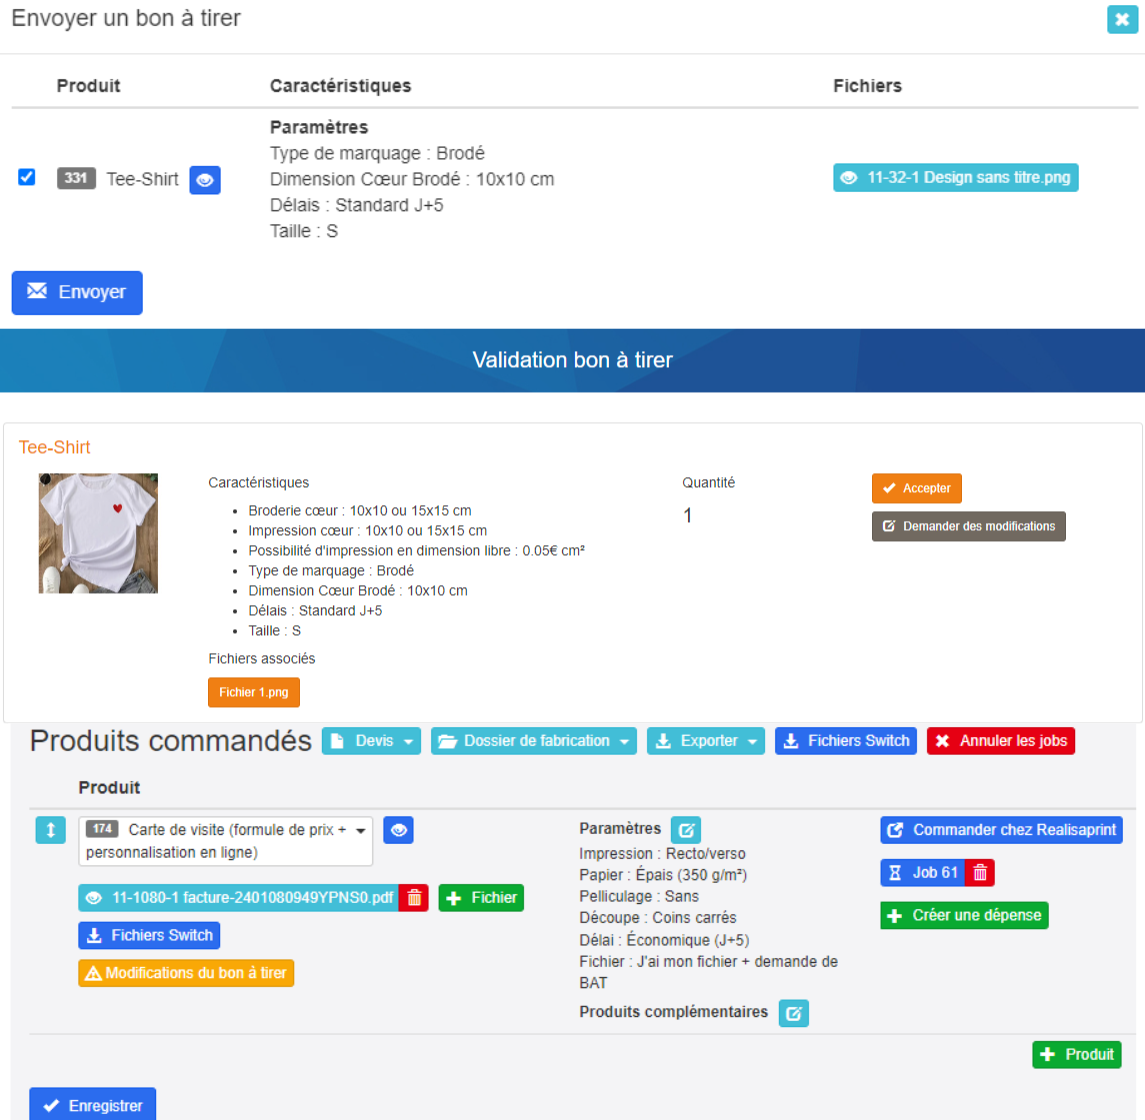Uncheck the Tee-Shirt product checkbox

[27, 177]
